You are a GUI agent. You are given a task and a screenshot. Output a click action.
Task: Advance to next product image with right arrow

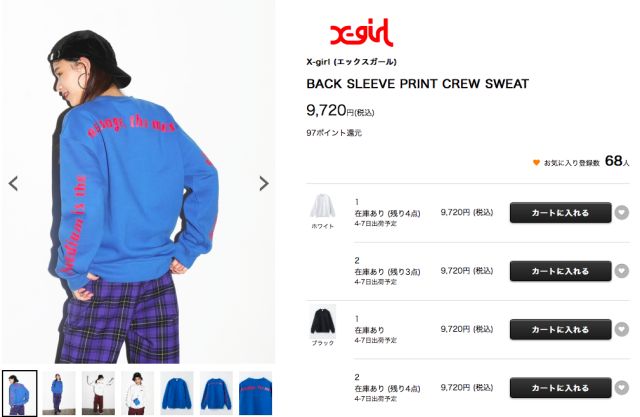click(x=264, y=184)
